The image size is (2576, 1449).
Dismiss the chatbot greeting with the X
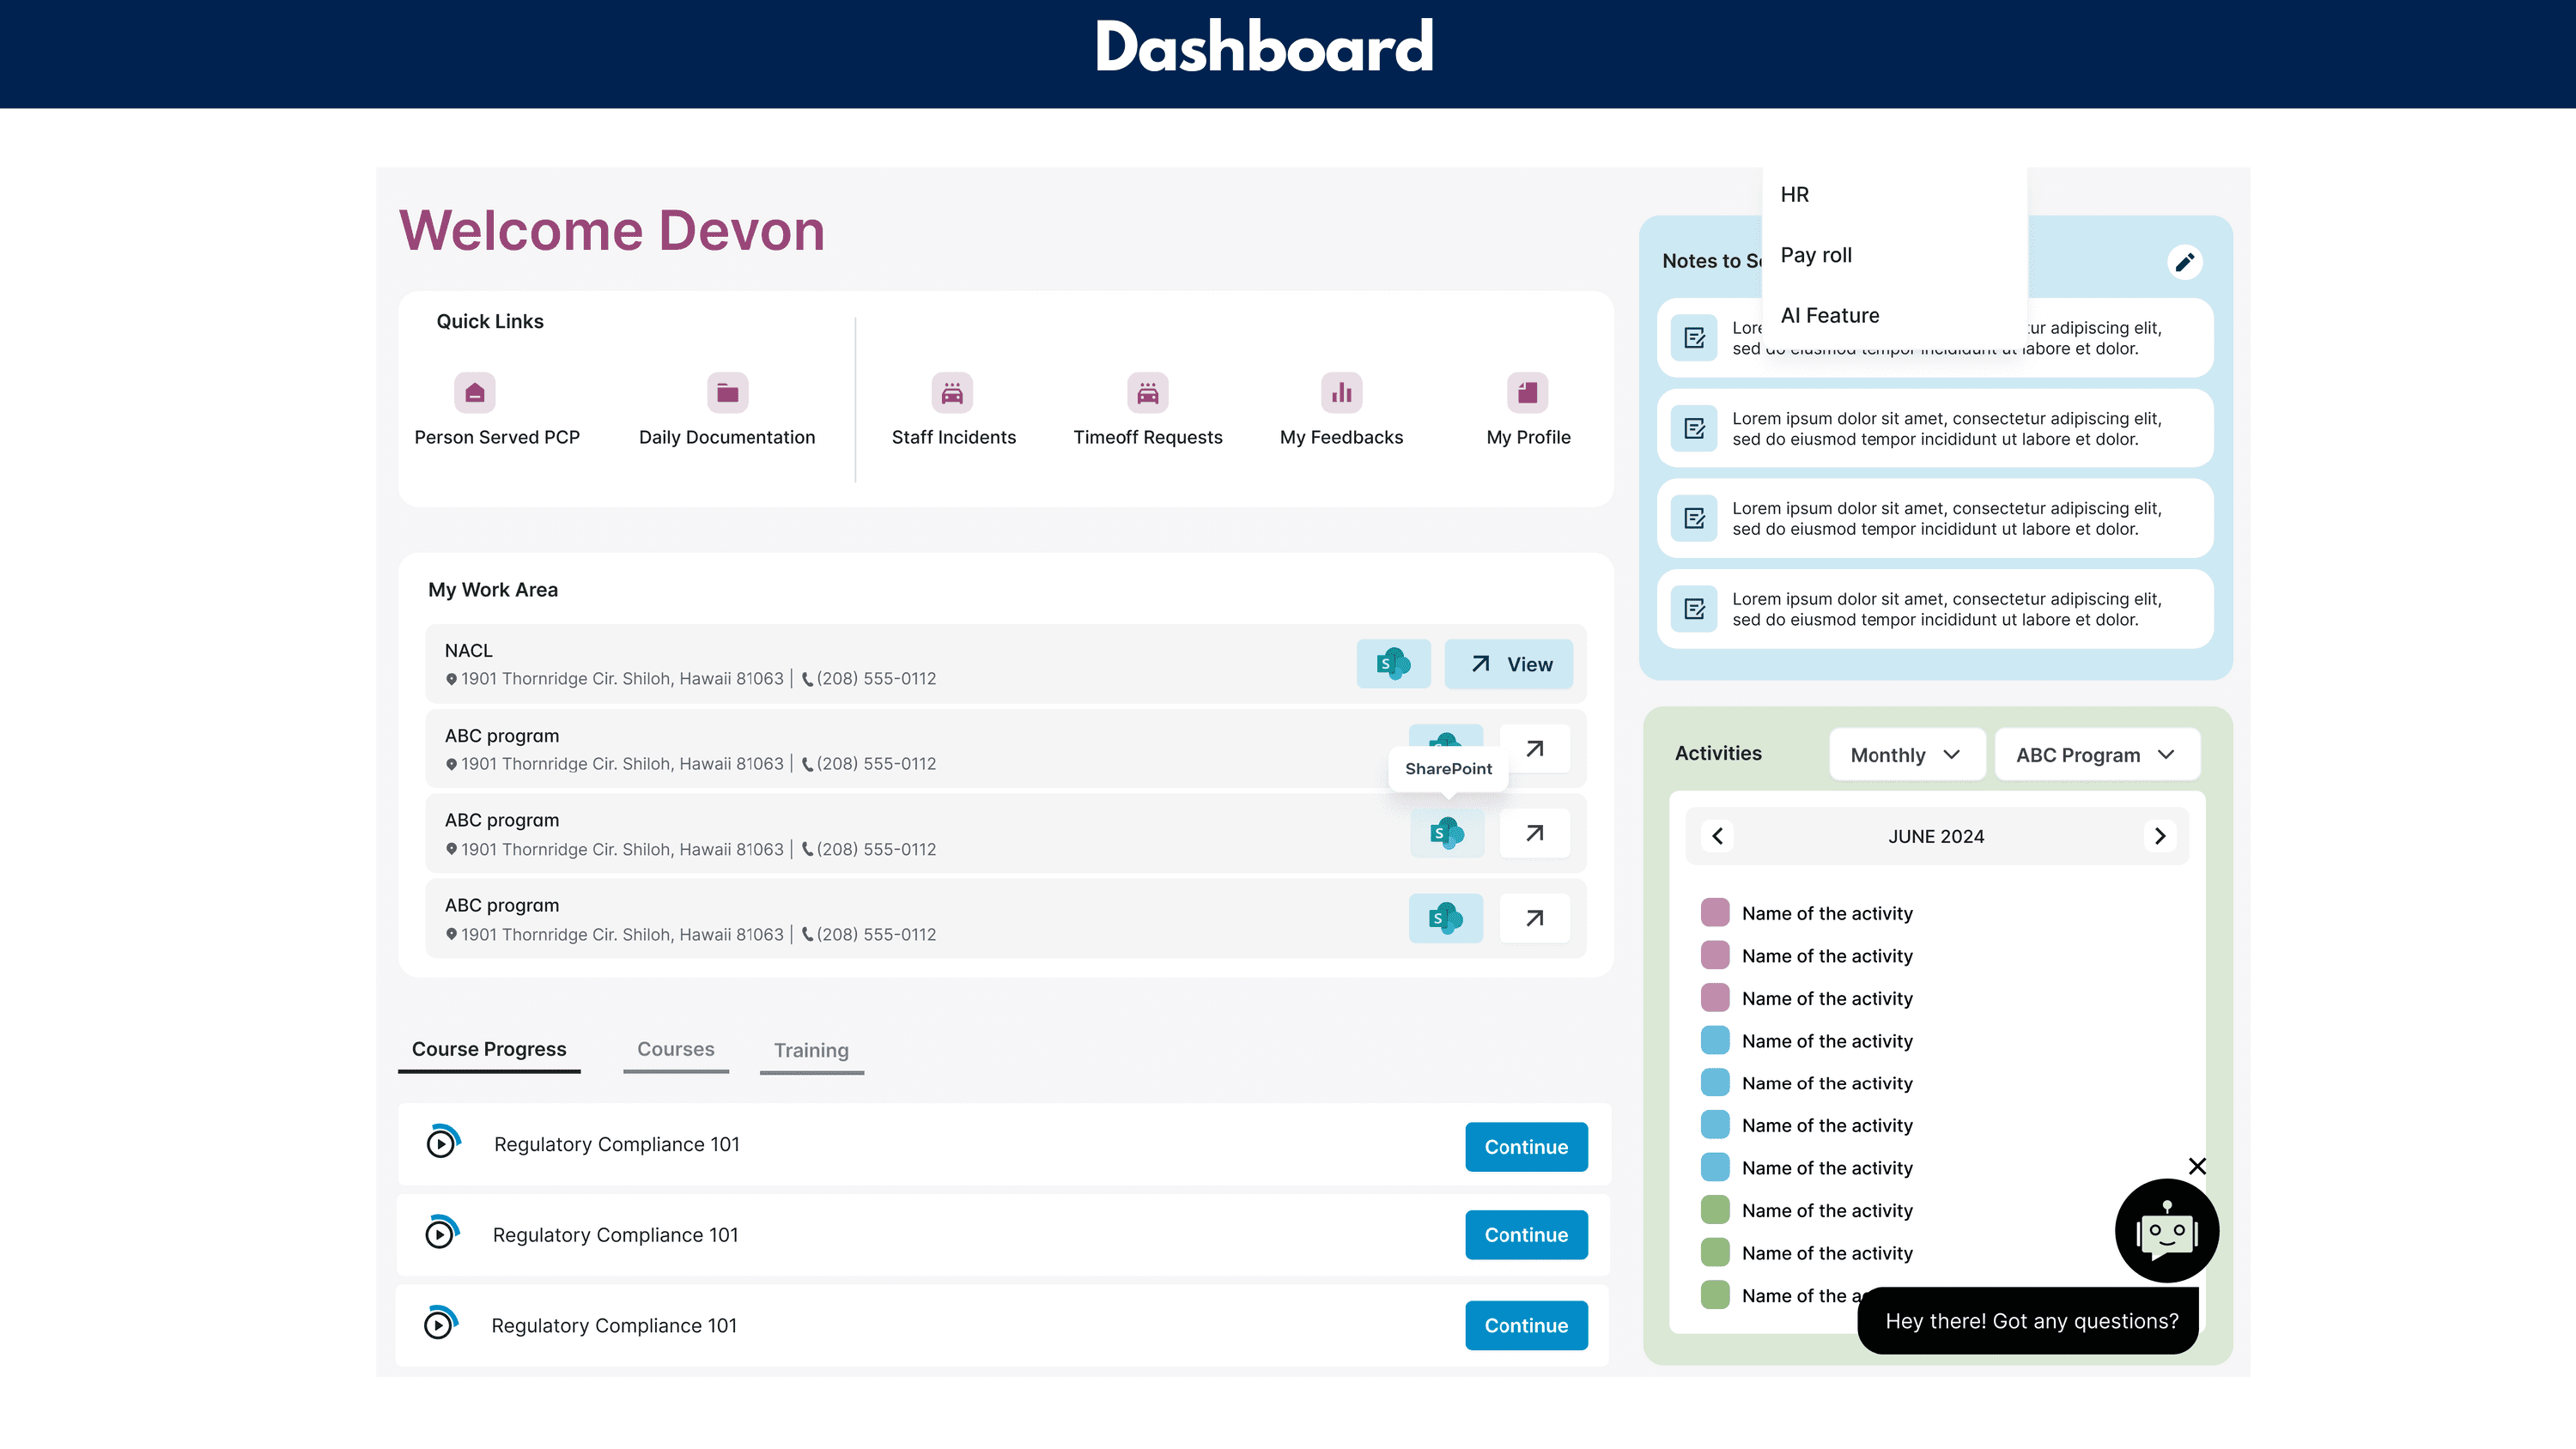click(2197, 1166)
